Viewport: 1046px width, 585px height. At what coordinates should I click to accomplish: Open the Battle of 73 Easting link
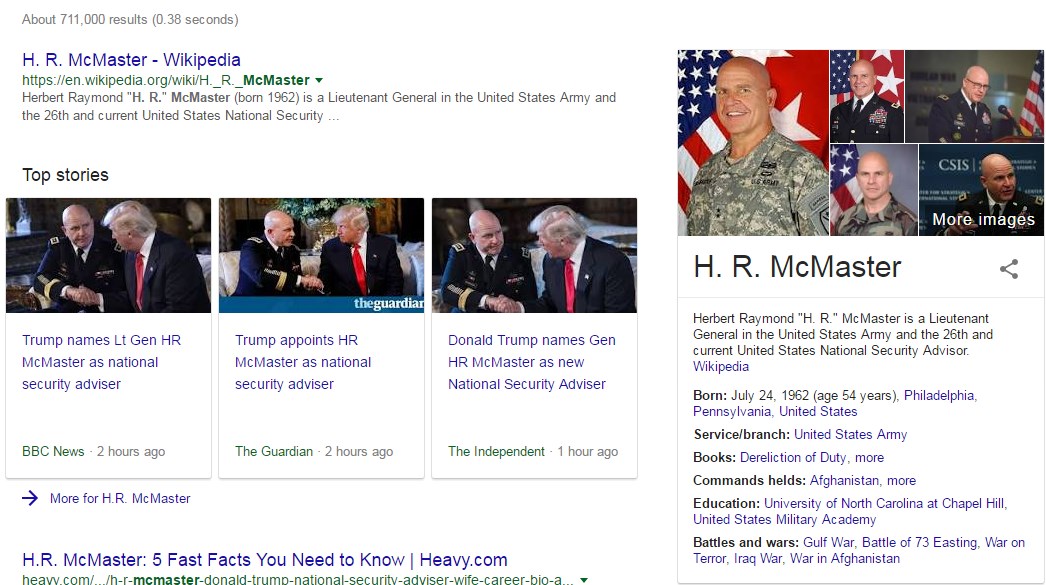919,543
